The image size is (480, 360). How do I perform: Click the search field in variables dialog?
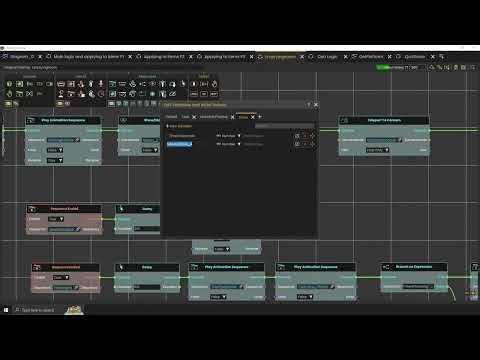click(x=285, y=126)
